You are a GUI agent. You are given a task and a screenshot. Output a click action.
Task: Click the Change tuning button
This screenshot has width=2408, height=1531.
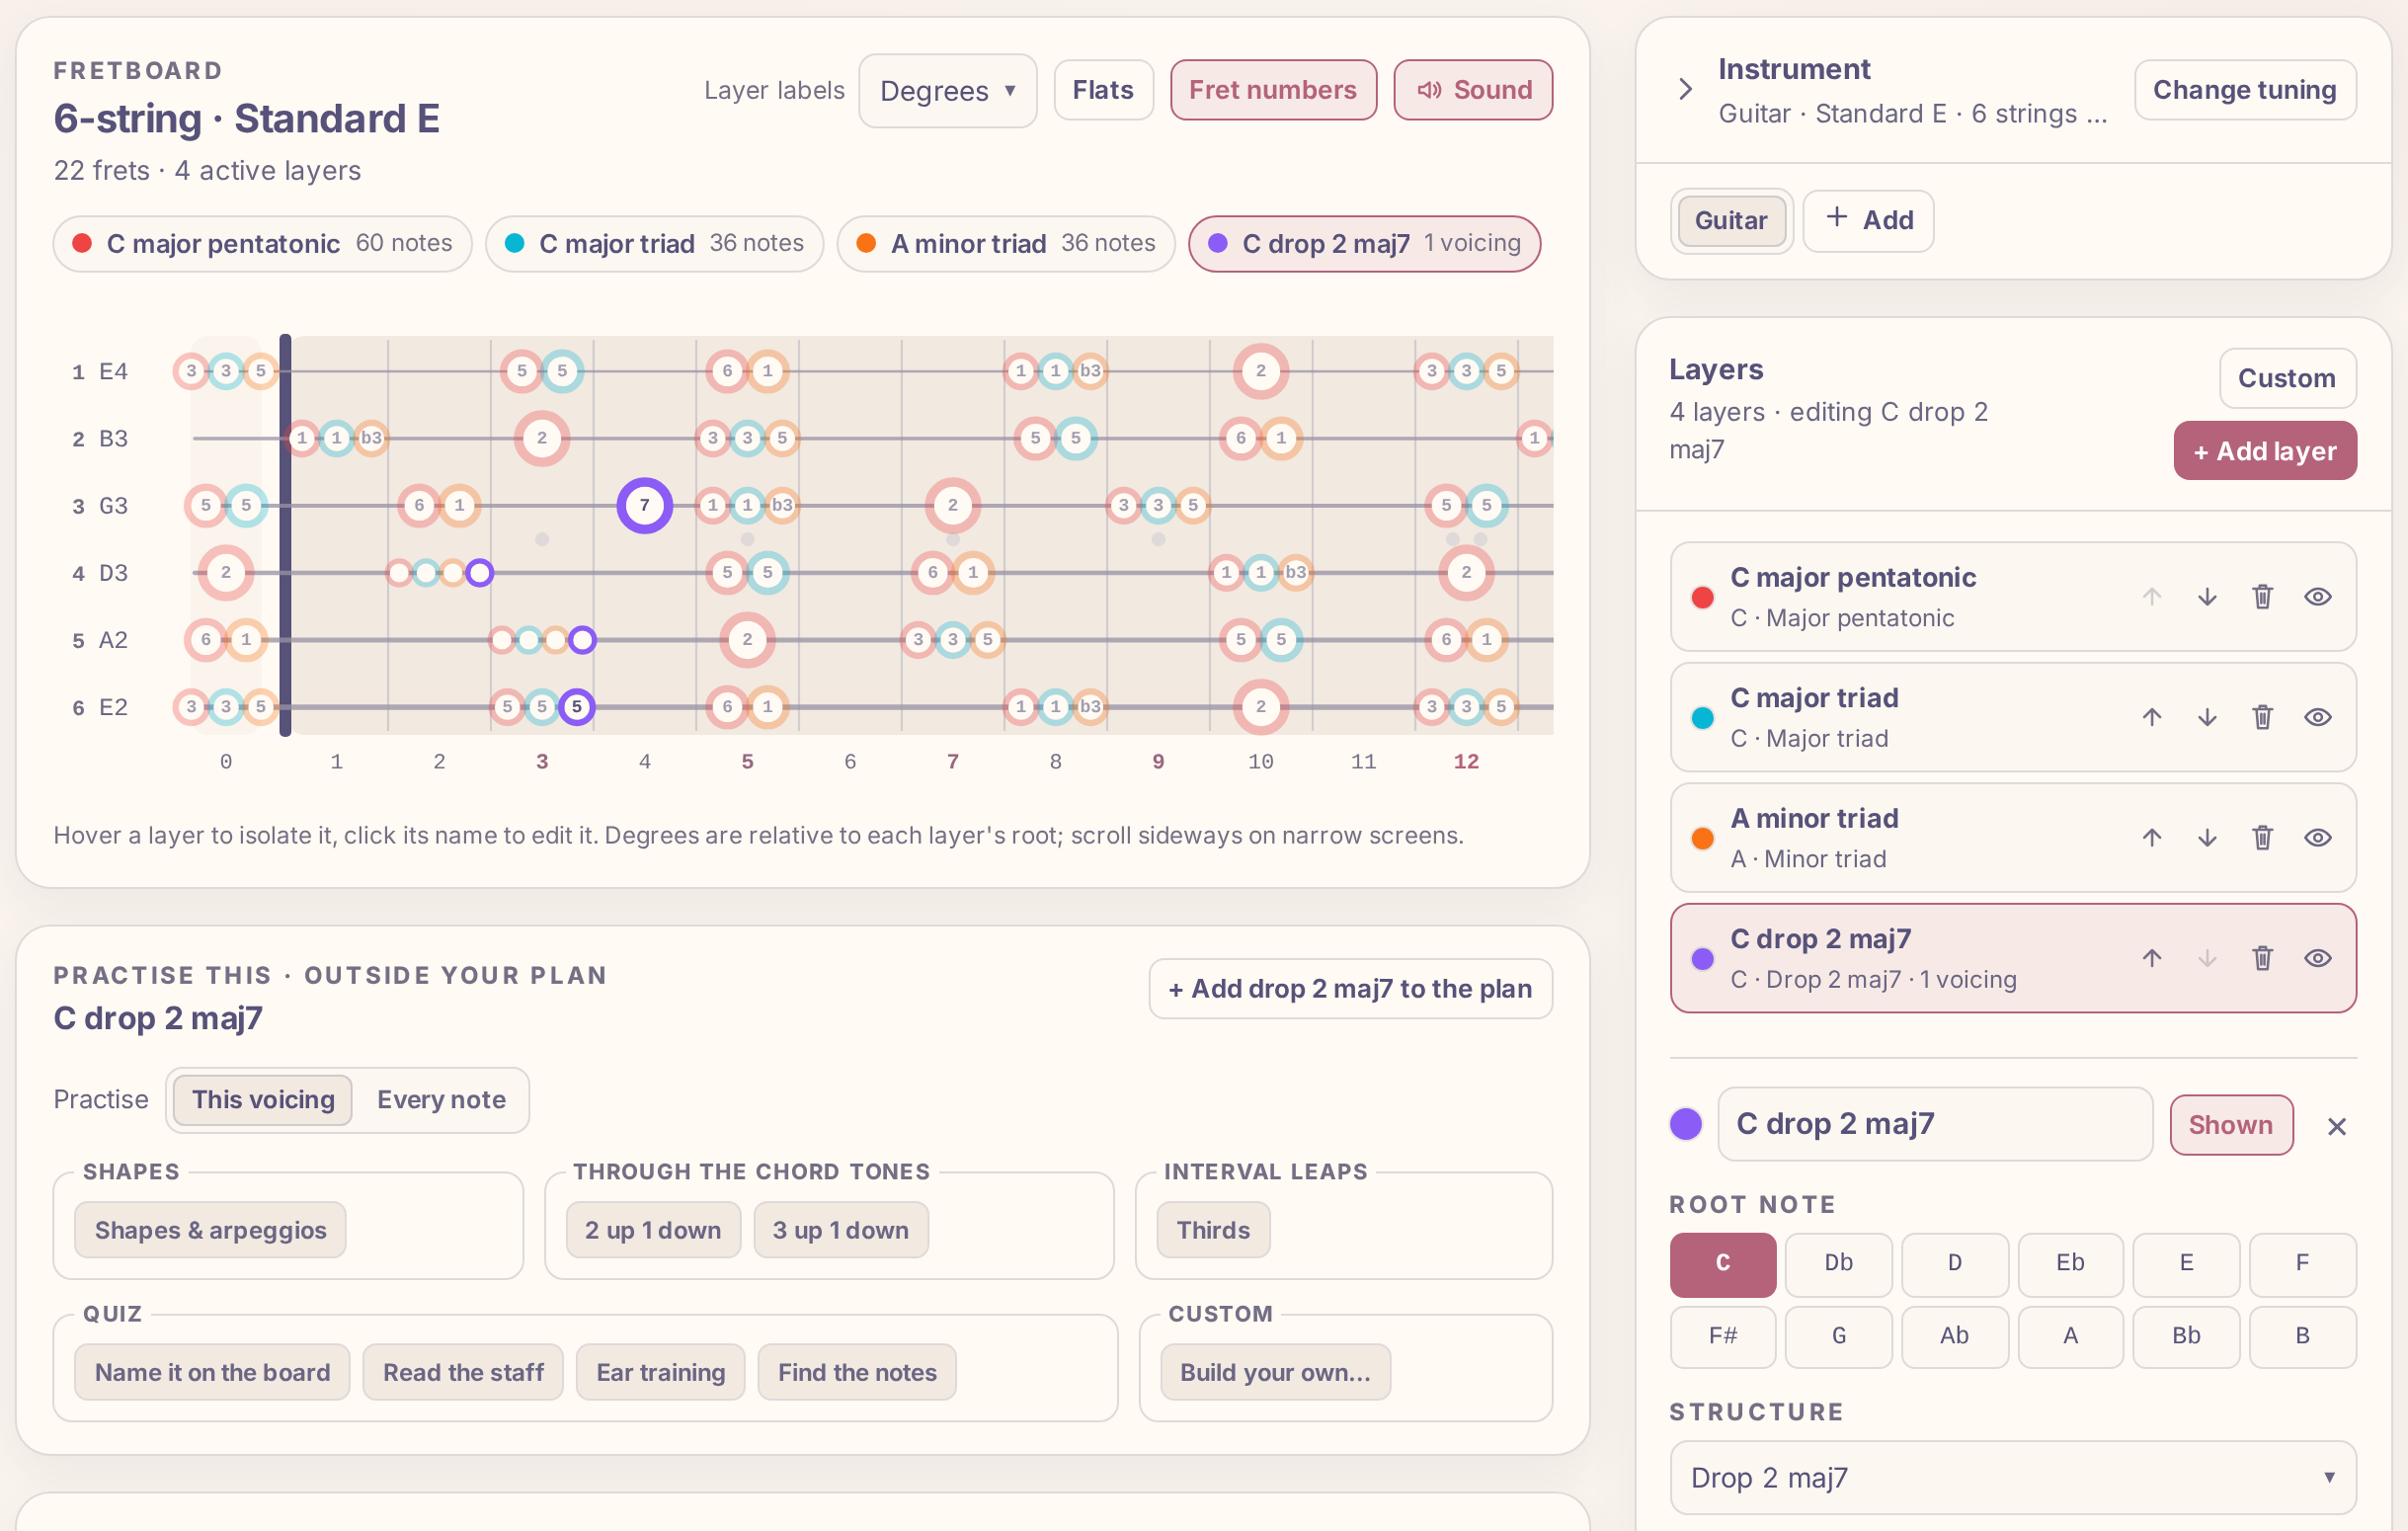(2244, 90)
